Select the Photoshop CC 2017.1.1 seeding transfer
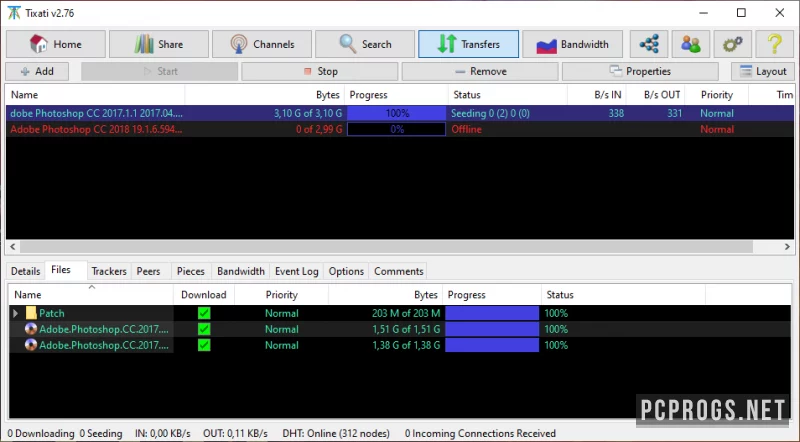The width and height of the screenshot is (800, 442). point(399,113)
